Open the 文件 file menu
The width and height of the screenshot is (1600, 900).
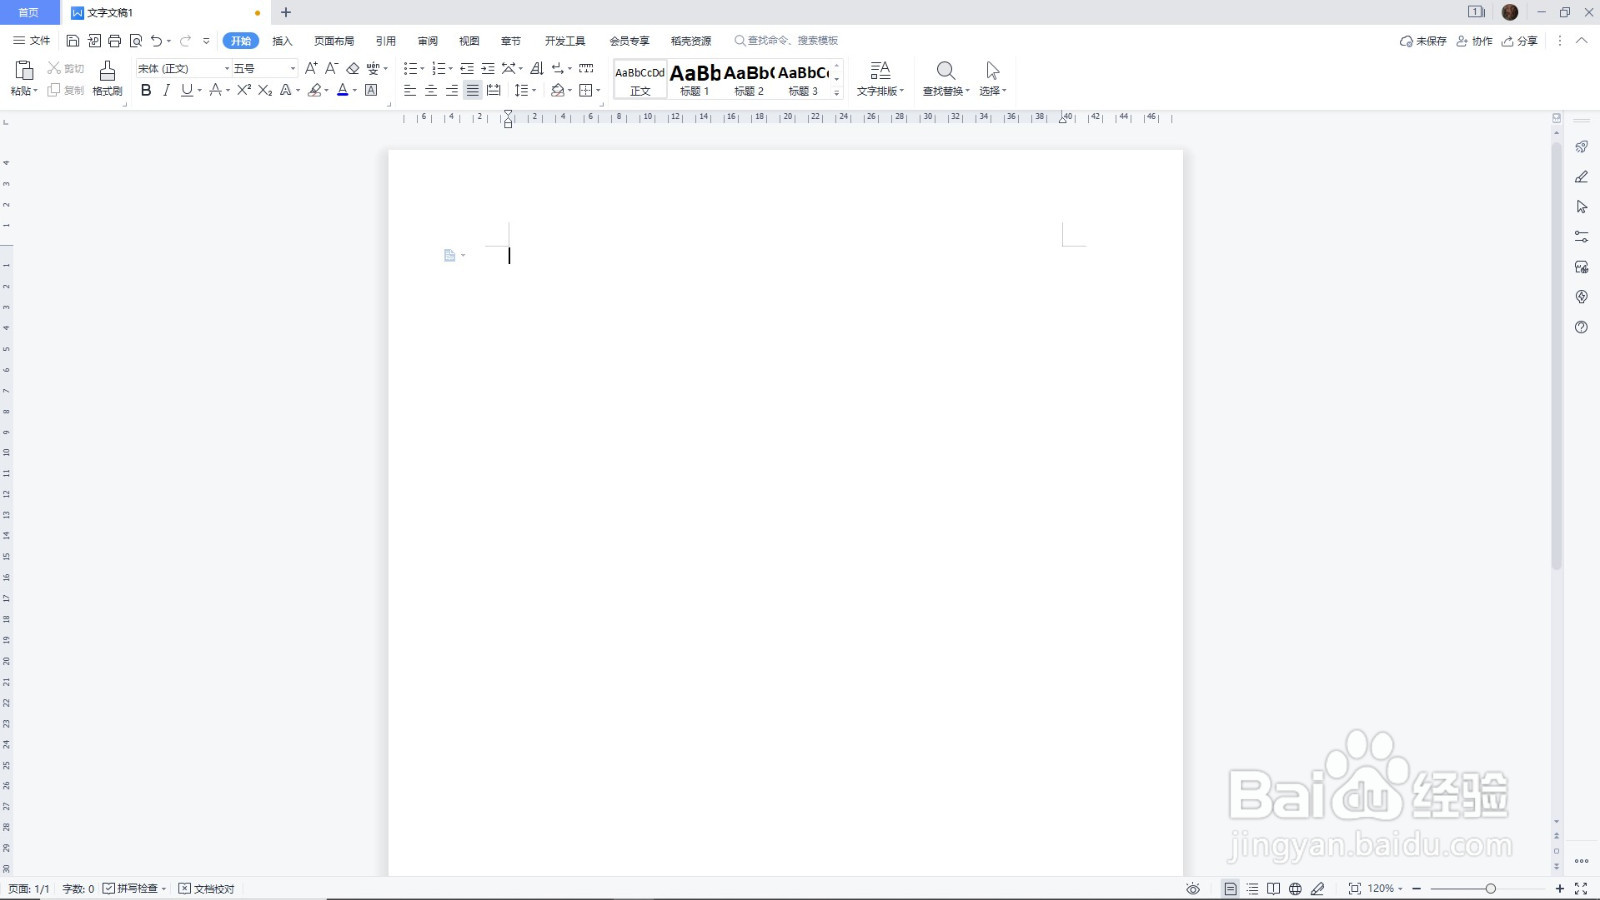(x=31, y=41)
